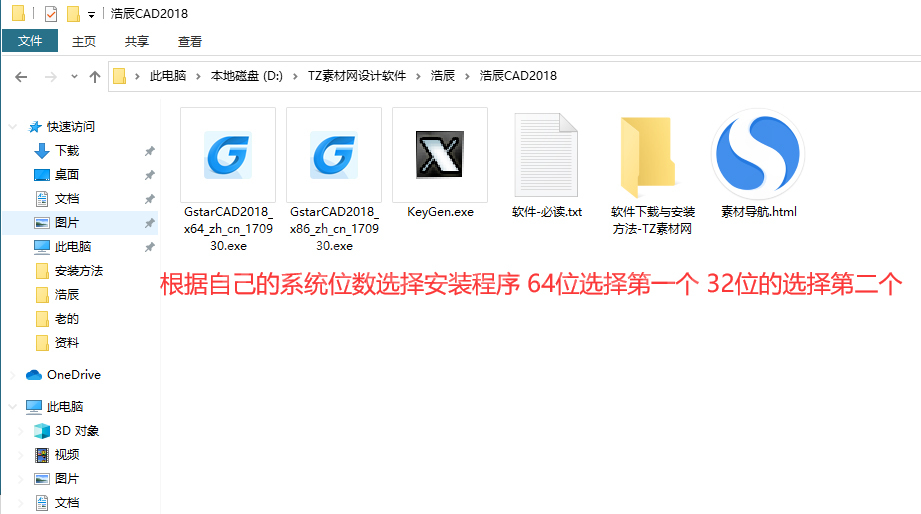Open customize quick access toolbar dropdown

(x=91, y=15)
